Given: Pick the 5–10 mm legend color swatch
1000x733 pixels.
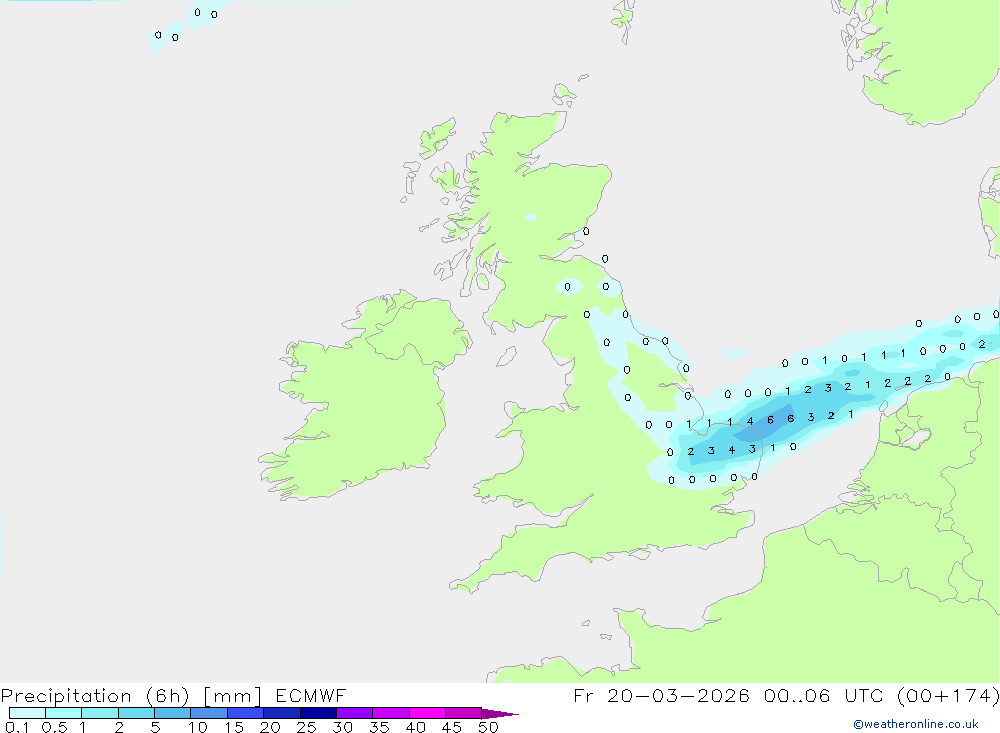Looking at the screenshot, I should [173, 713].
